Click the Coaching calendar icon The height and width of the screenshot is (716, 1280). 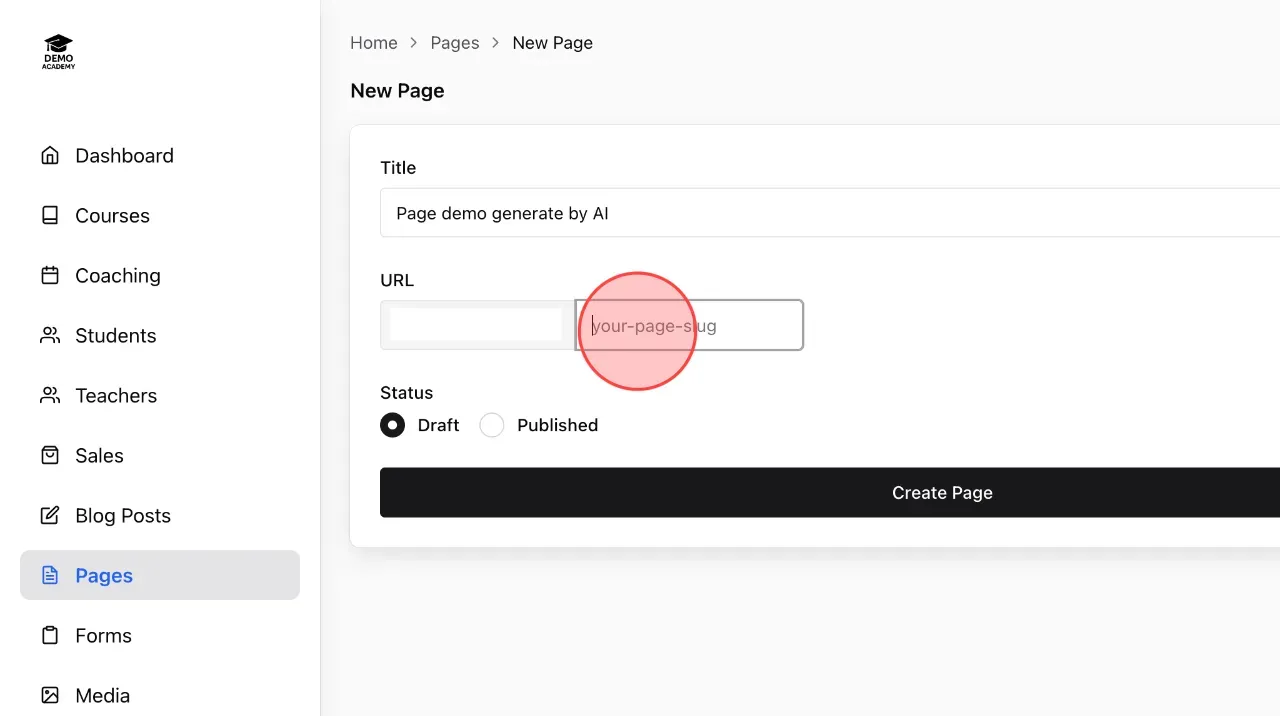point(50,275)
